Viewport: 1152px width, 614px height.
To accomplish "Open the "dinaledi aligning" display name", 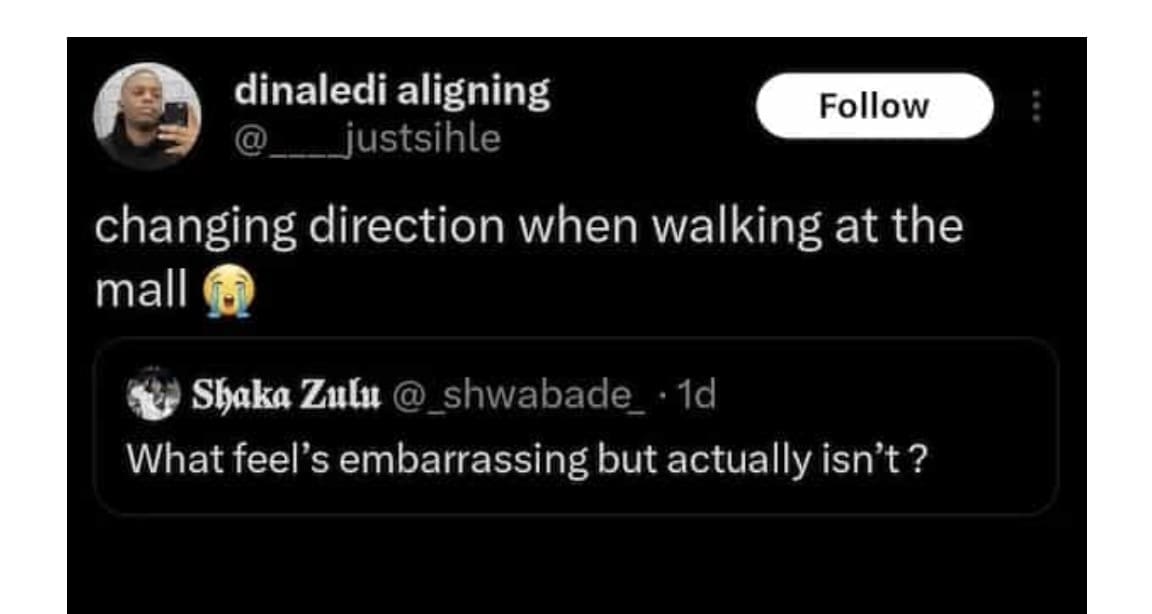I will pos(392,92).
